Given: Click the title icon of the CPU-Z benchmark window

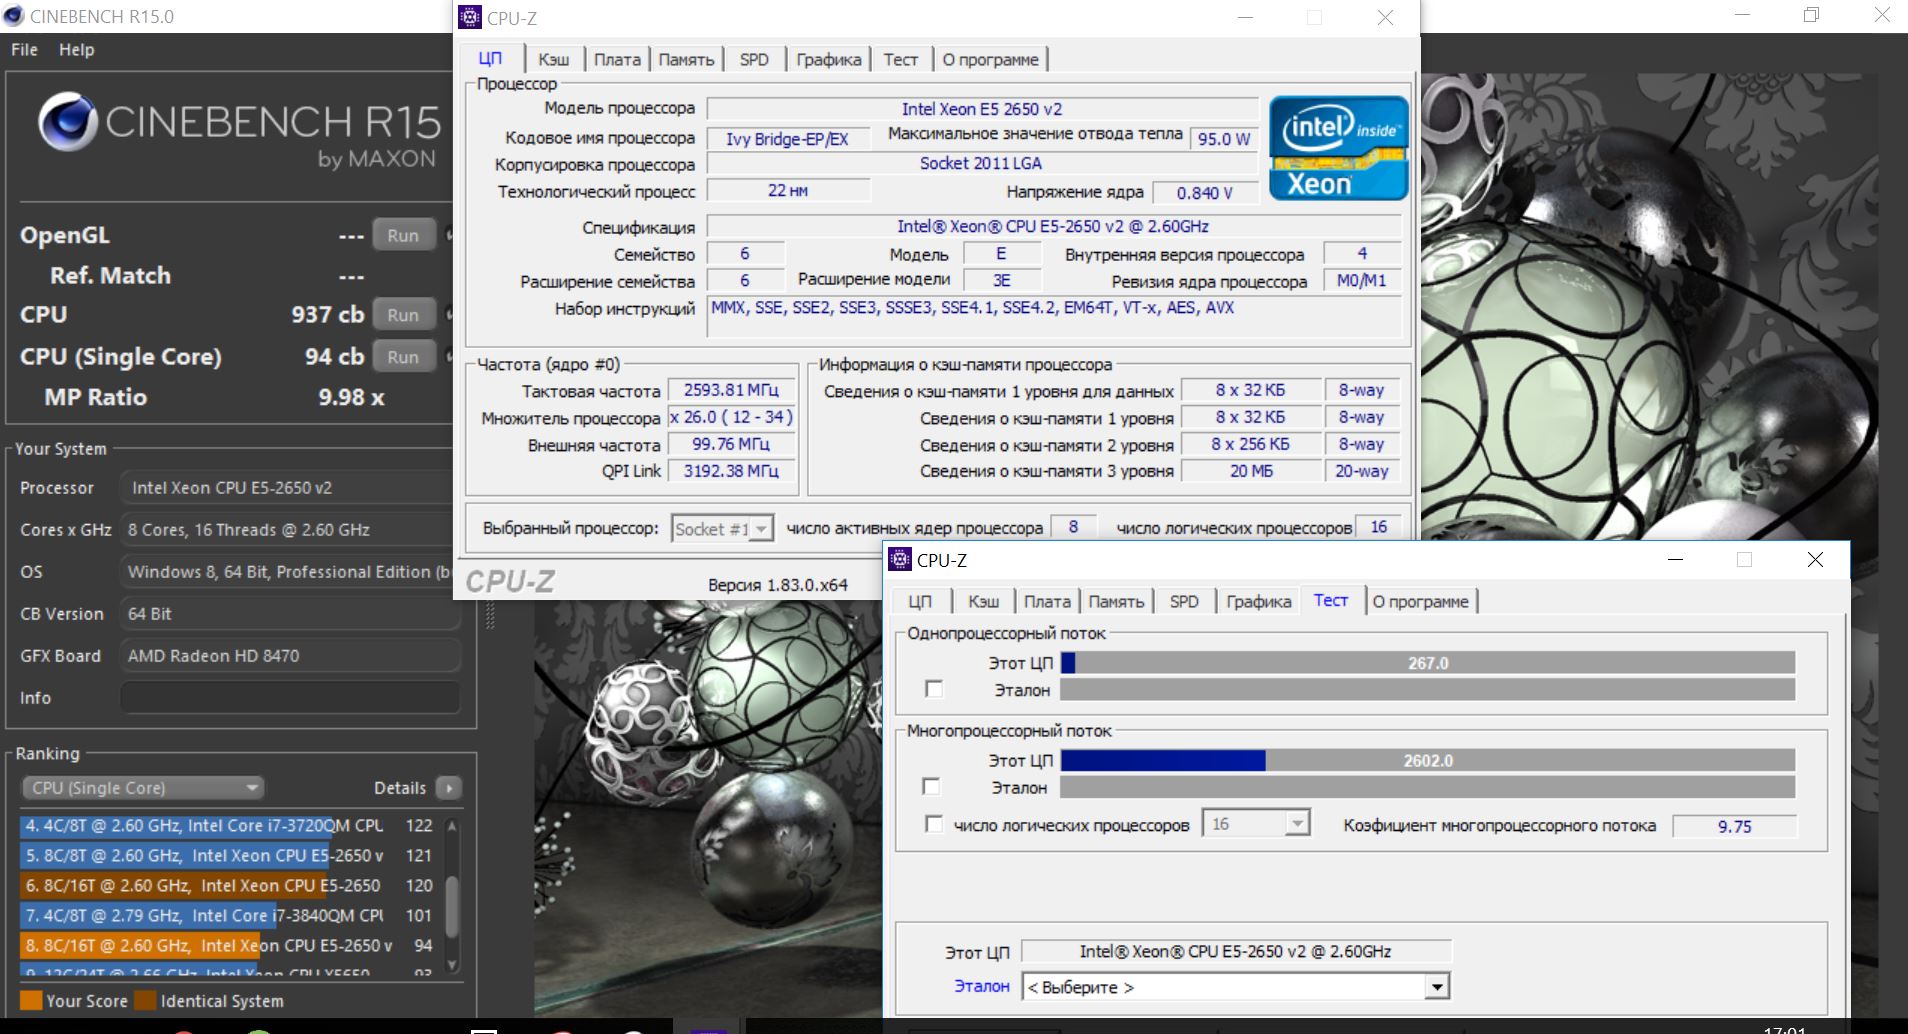Looking at the screenshot, I should pos(900,559).
